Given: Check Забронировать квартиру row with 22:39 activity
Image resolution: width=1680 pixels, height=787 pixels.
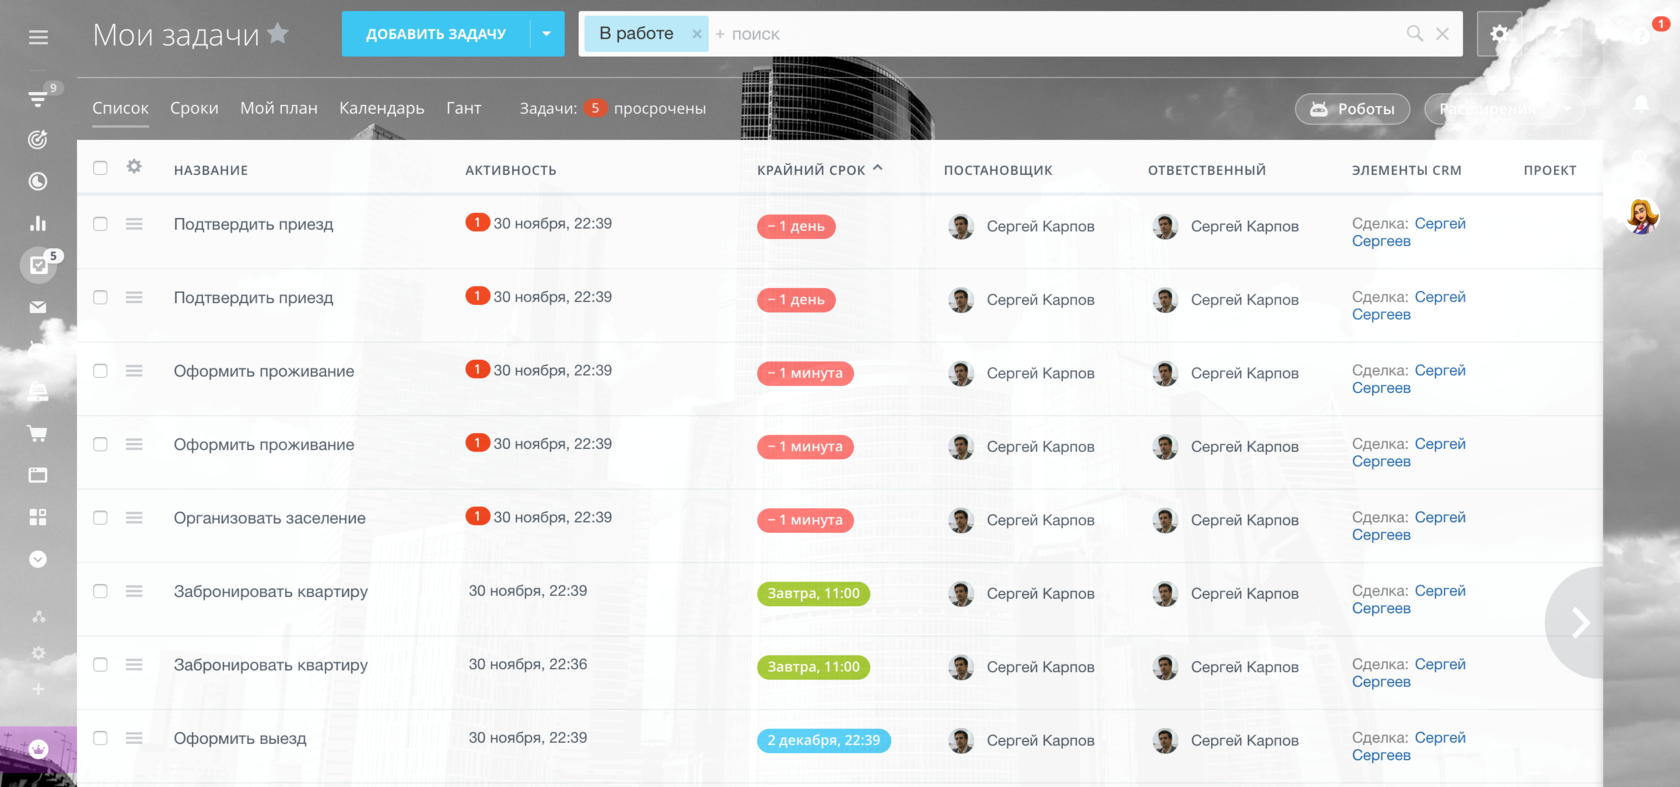Looking at the screenshot, I should pos(100,591).
